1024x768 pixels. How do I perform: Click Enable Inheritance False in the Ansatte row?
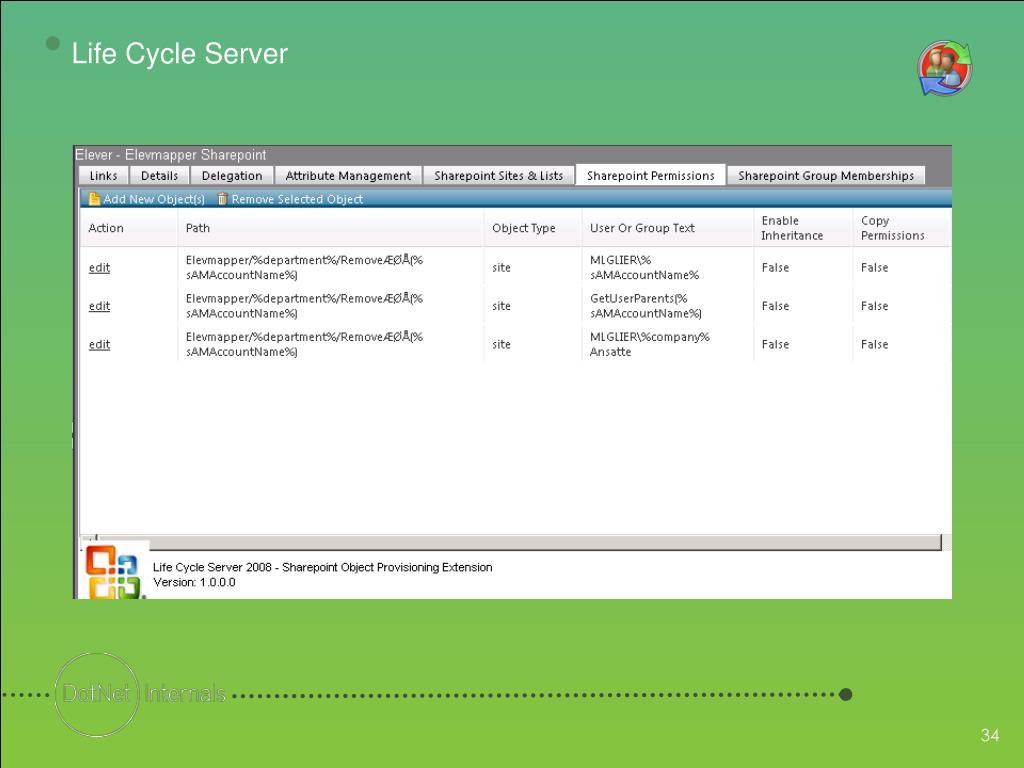tap(775, 345)
